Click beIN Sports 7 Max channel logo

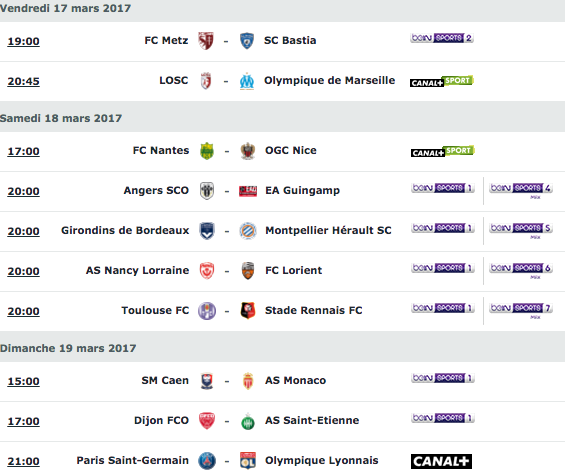pos(521,310)
